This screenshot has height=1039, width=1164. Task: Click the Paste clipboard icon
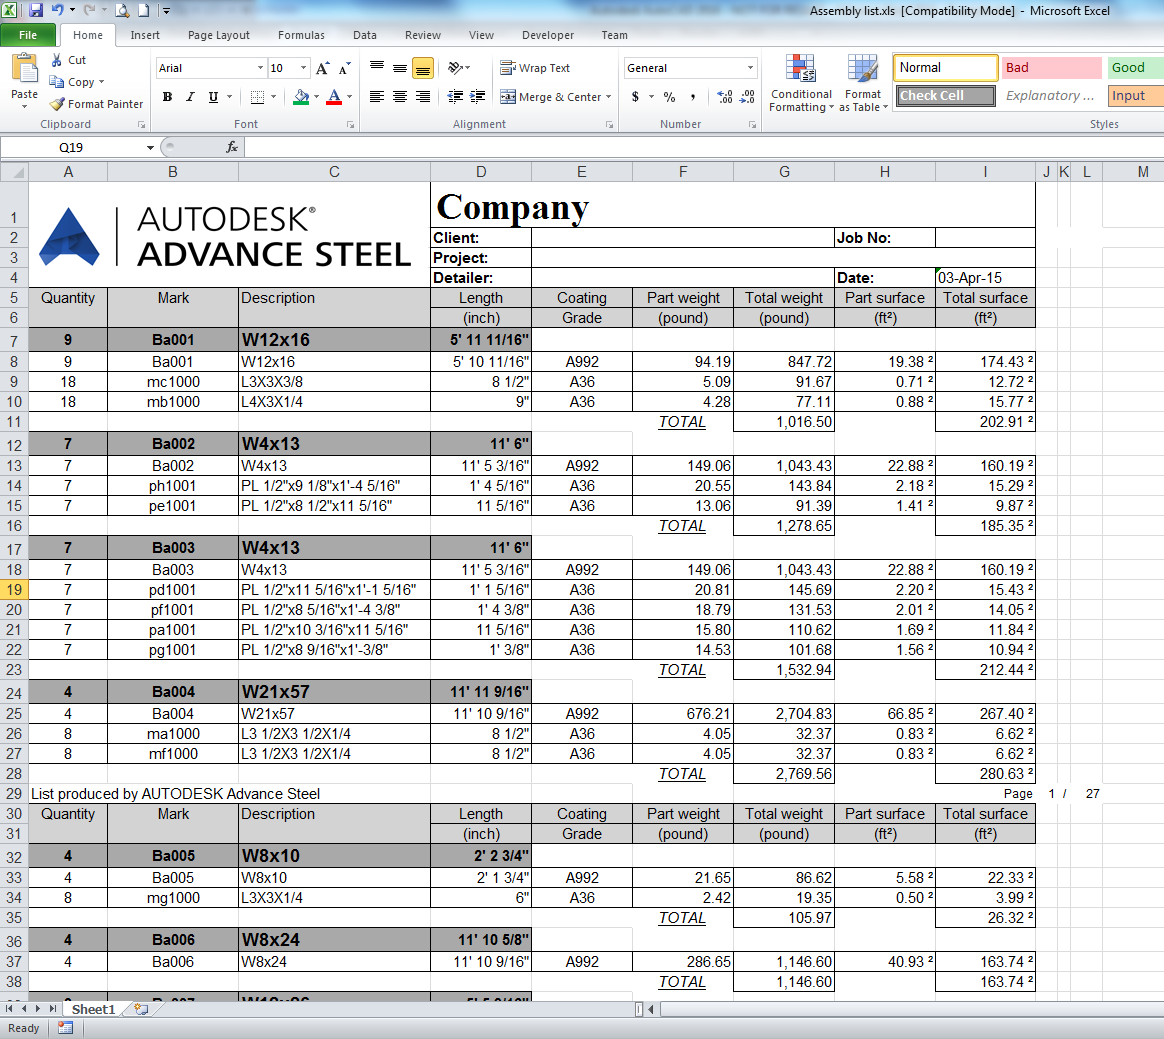tap(24, 69)
